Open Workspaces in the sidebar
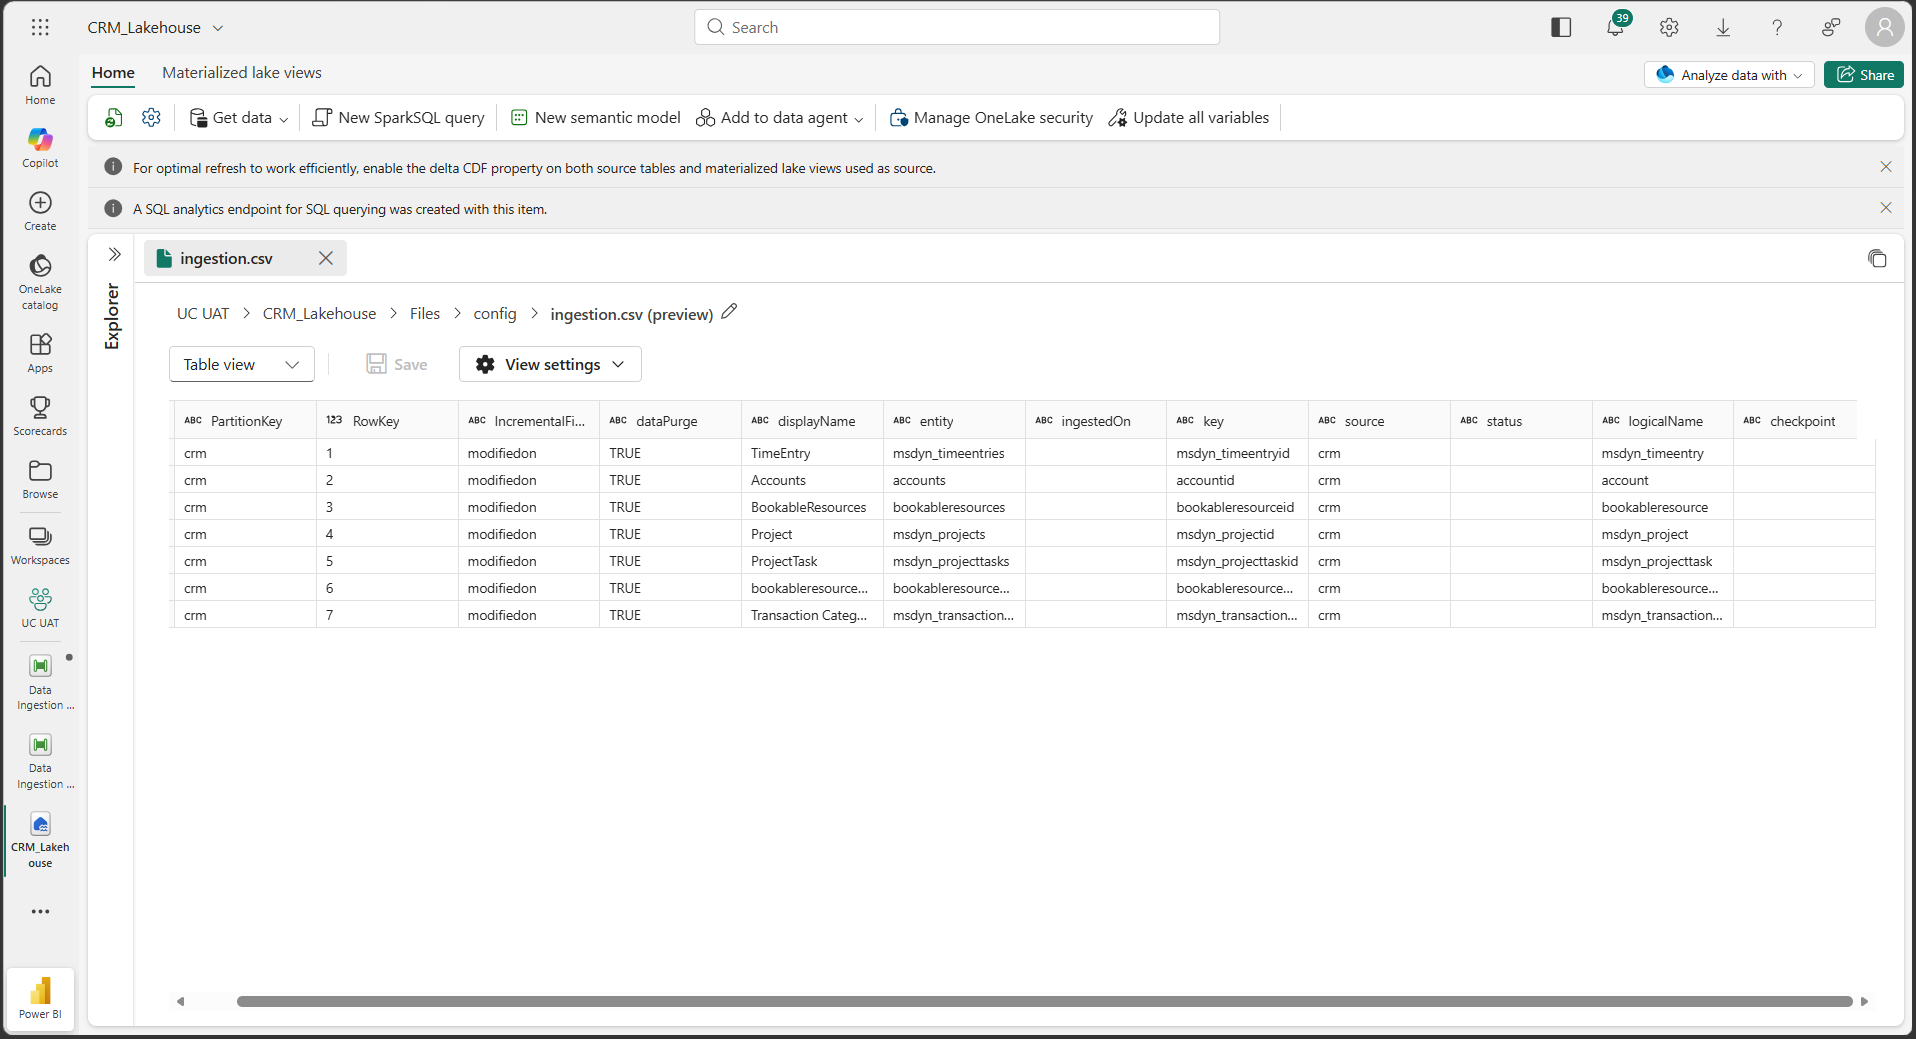The image size is (1916, 1039). click(x=40, y=545)
